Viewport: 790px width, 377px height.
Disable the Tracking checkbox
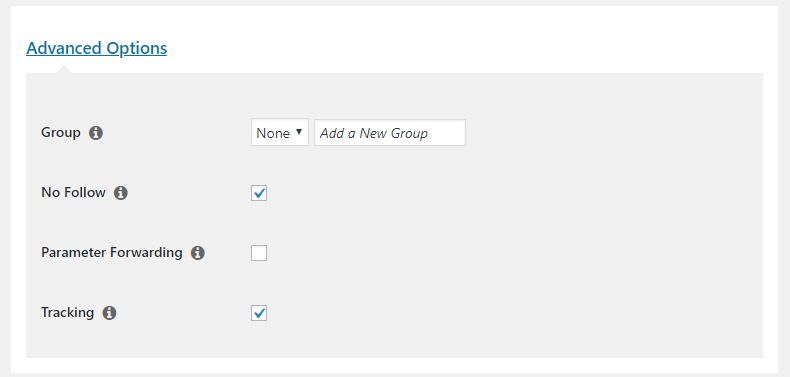[x=259, y=313]
